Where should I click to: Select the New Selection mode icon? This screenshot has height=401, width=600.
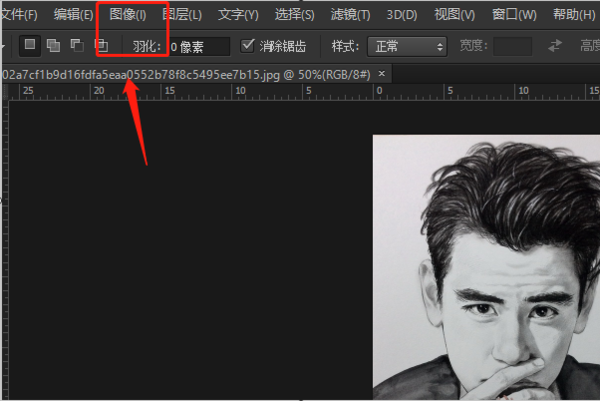(30, 46)
